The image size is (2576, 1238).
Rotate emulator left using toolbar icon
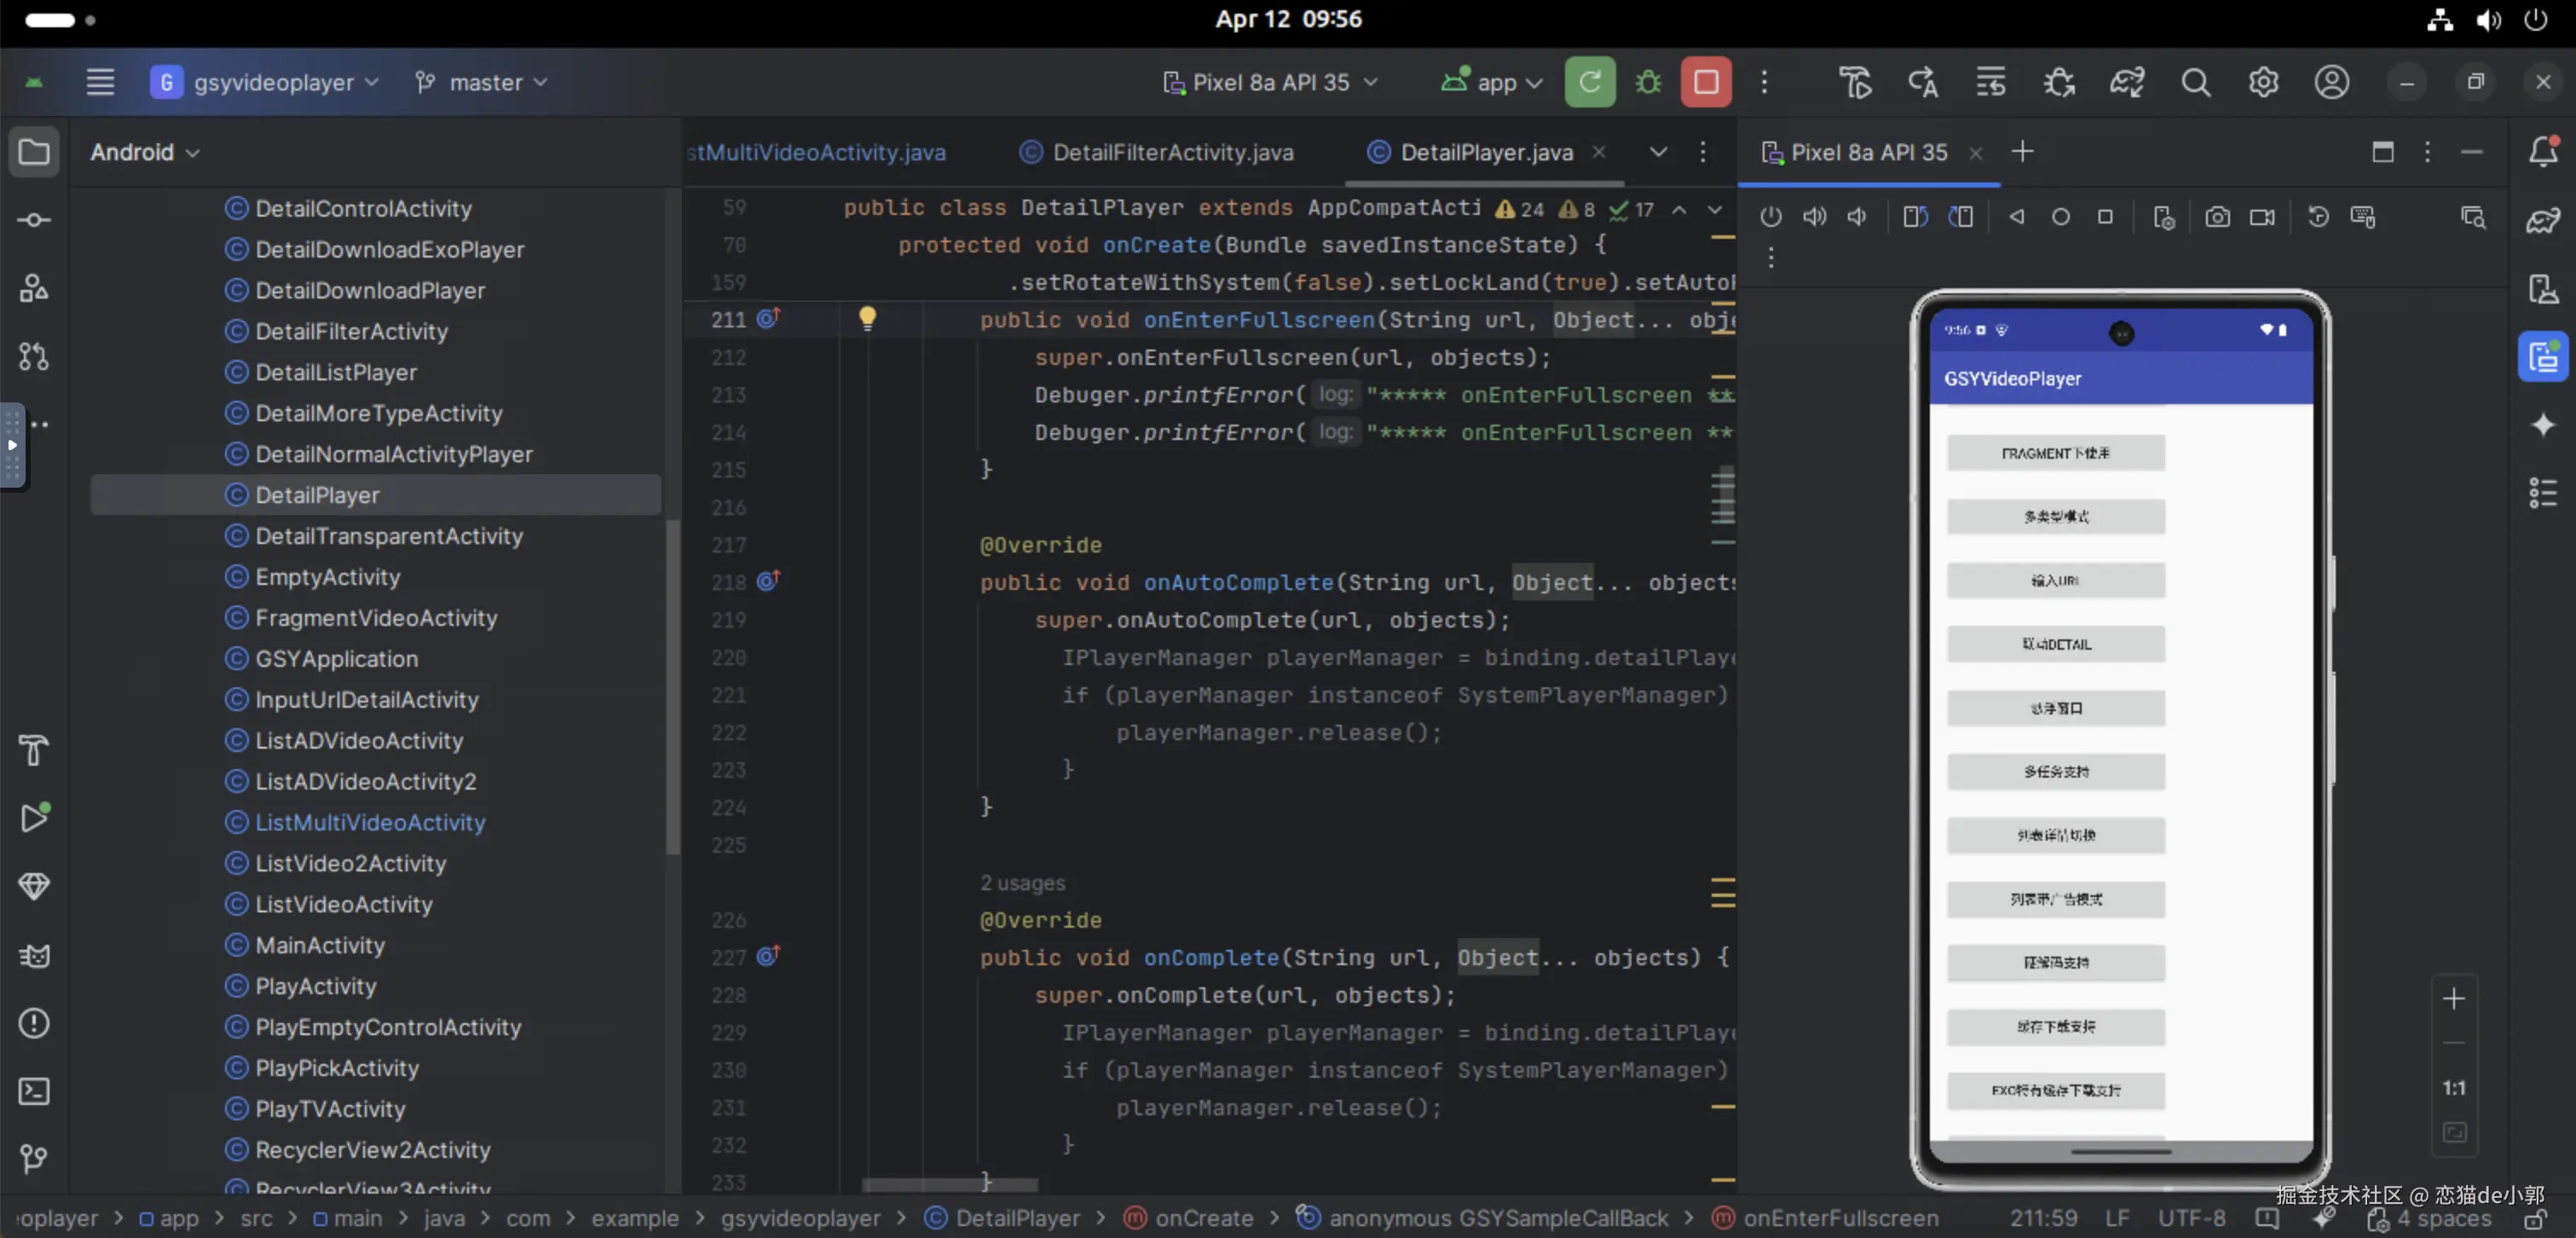(x=1915, y=217)
